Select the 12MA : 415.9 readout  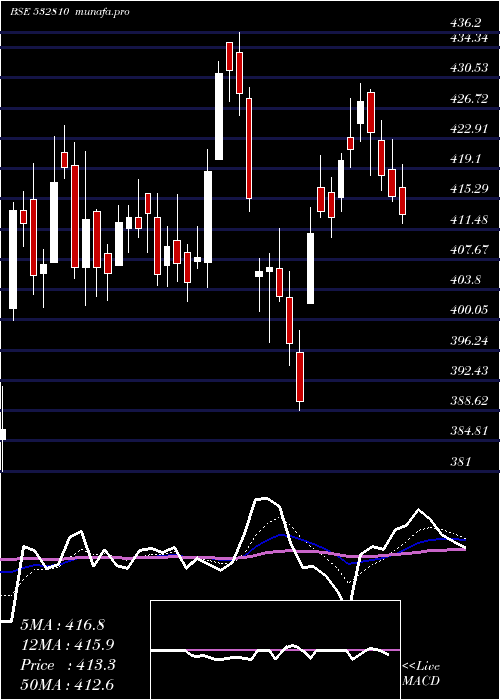pos(67,645)
